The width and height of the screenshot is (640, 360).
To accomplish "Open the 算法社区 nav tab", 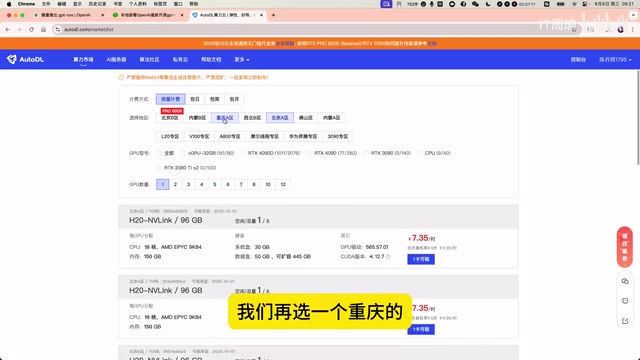I will coord(149,60).
